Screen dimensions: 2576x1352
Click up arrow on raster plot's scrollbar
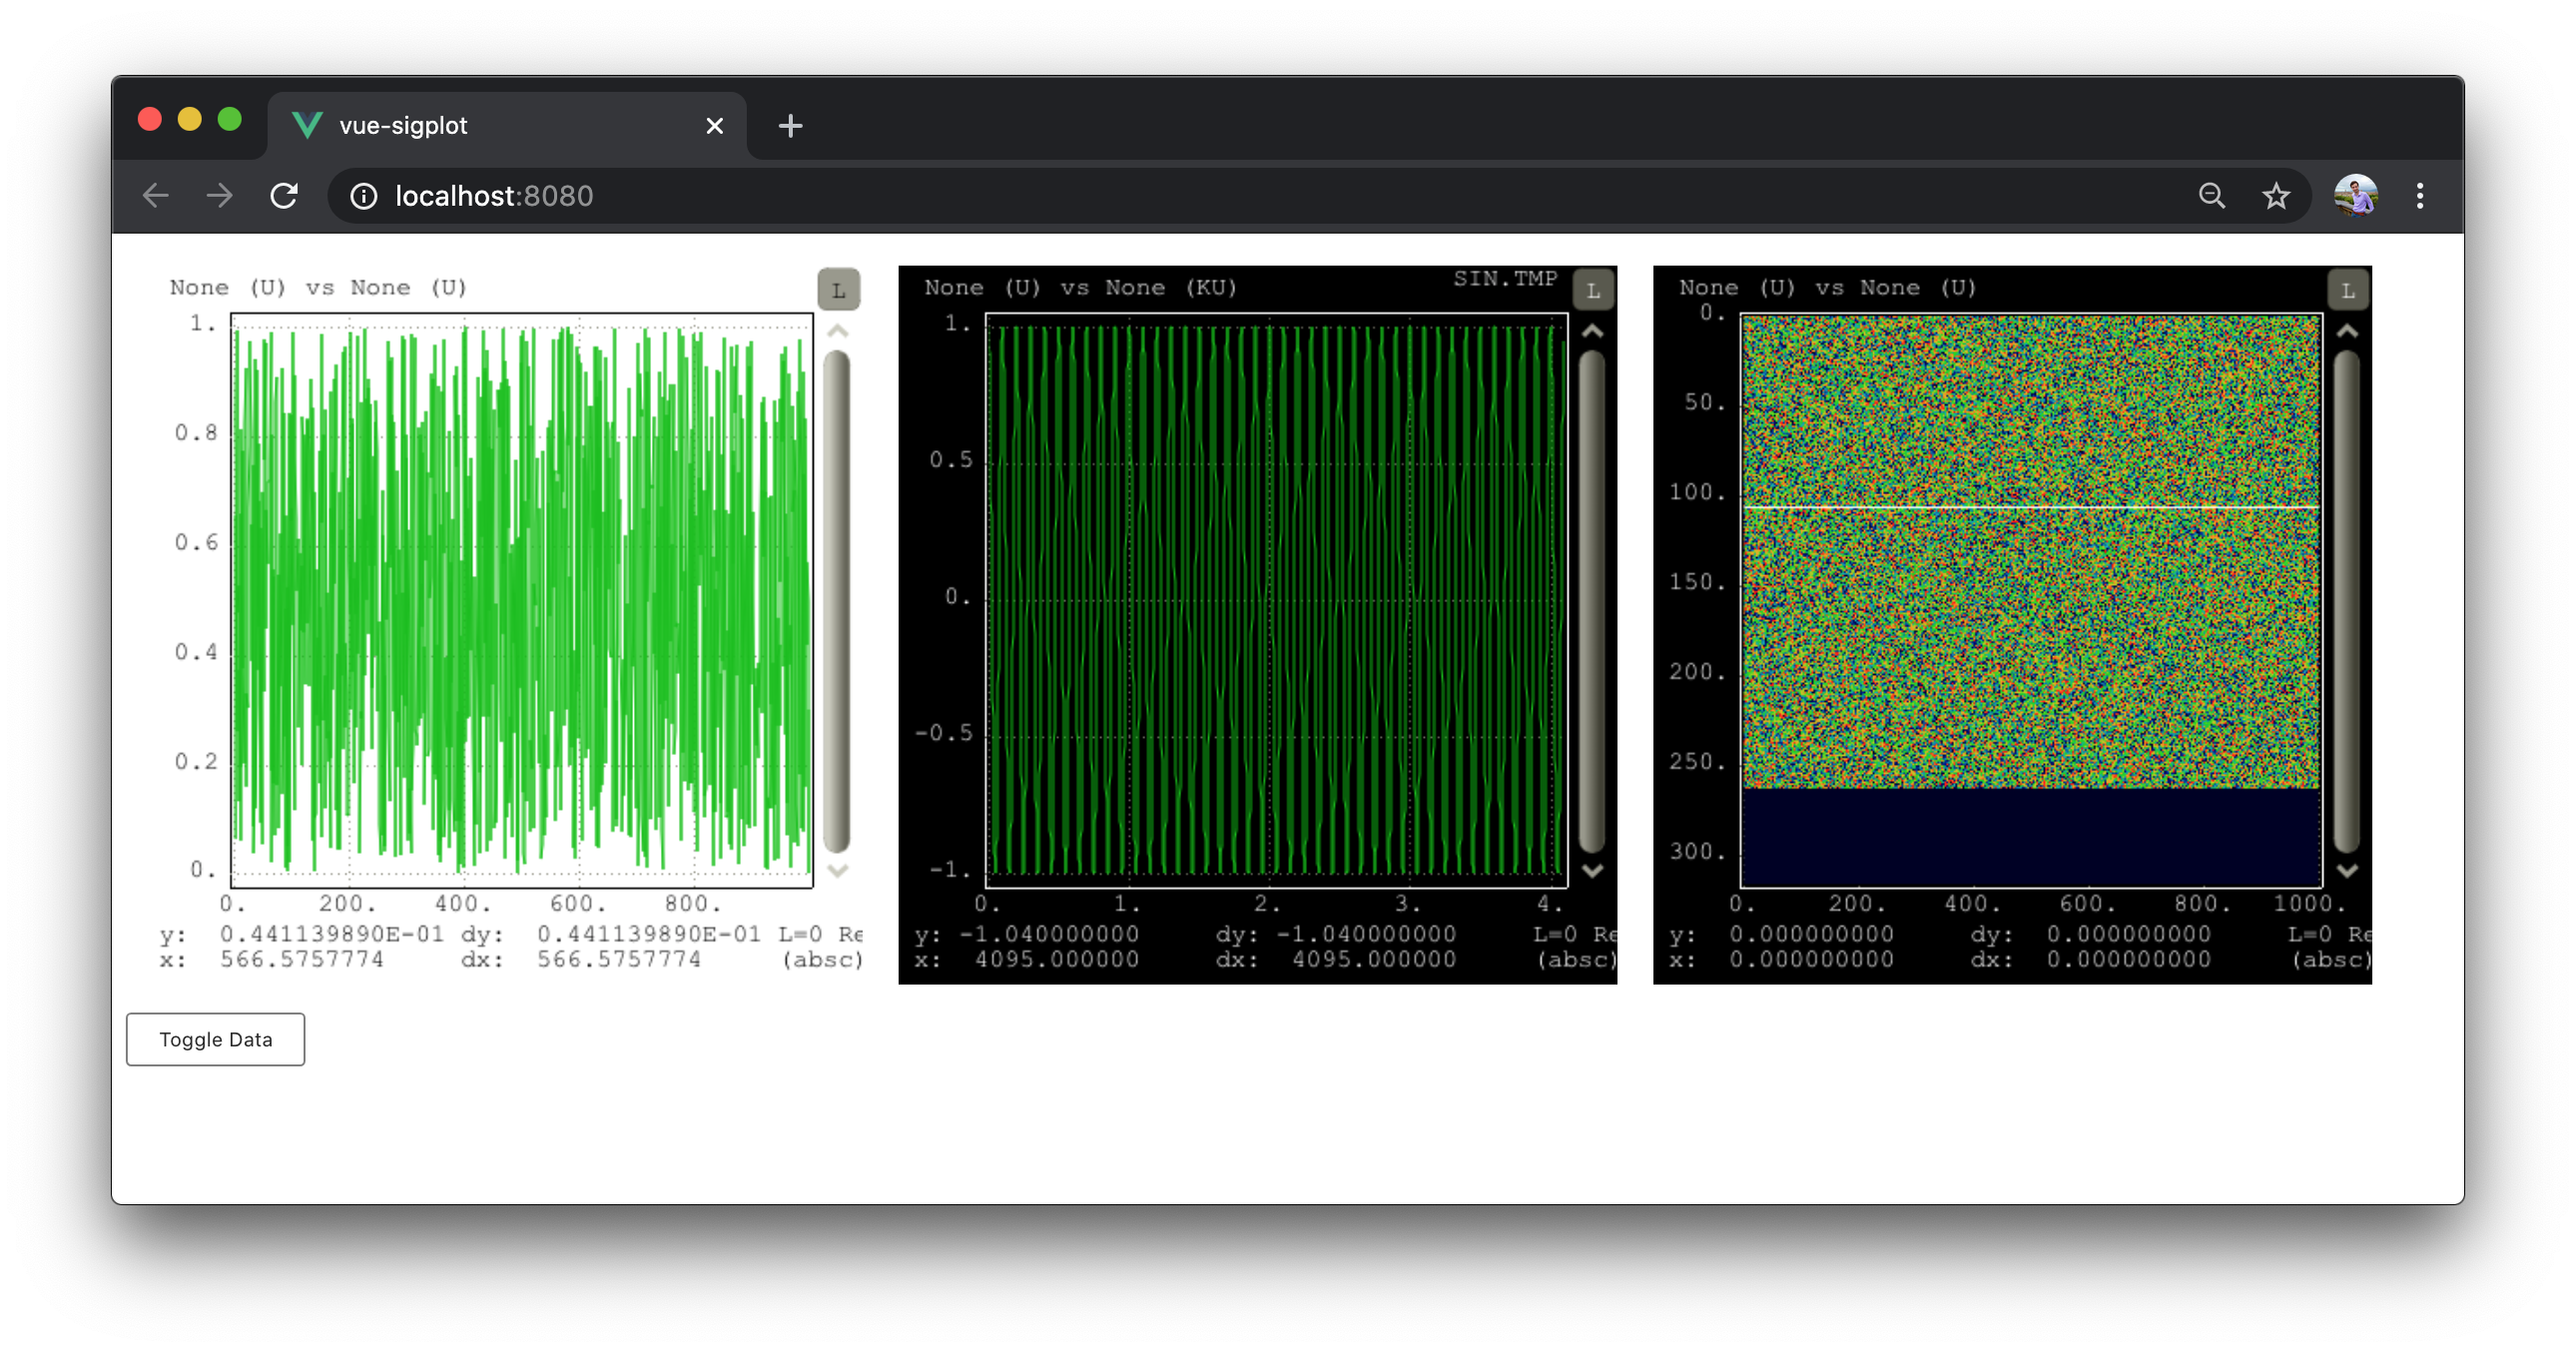click(x=2347, y=331)
